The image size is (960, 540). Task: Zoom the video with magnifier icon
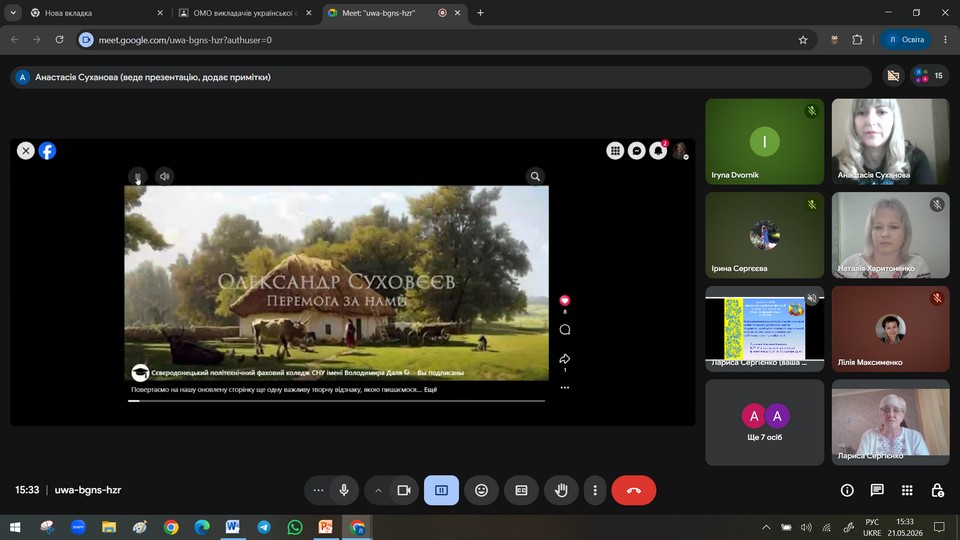[535, 176]
